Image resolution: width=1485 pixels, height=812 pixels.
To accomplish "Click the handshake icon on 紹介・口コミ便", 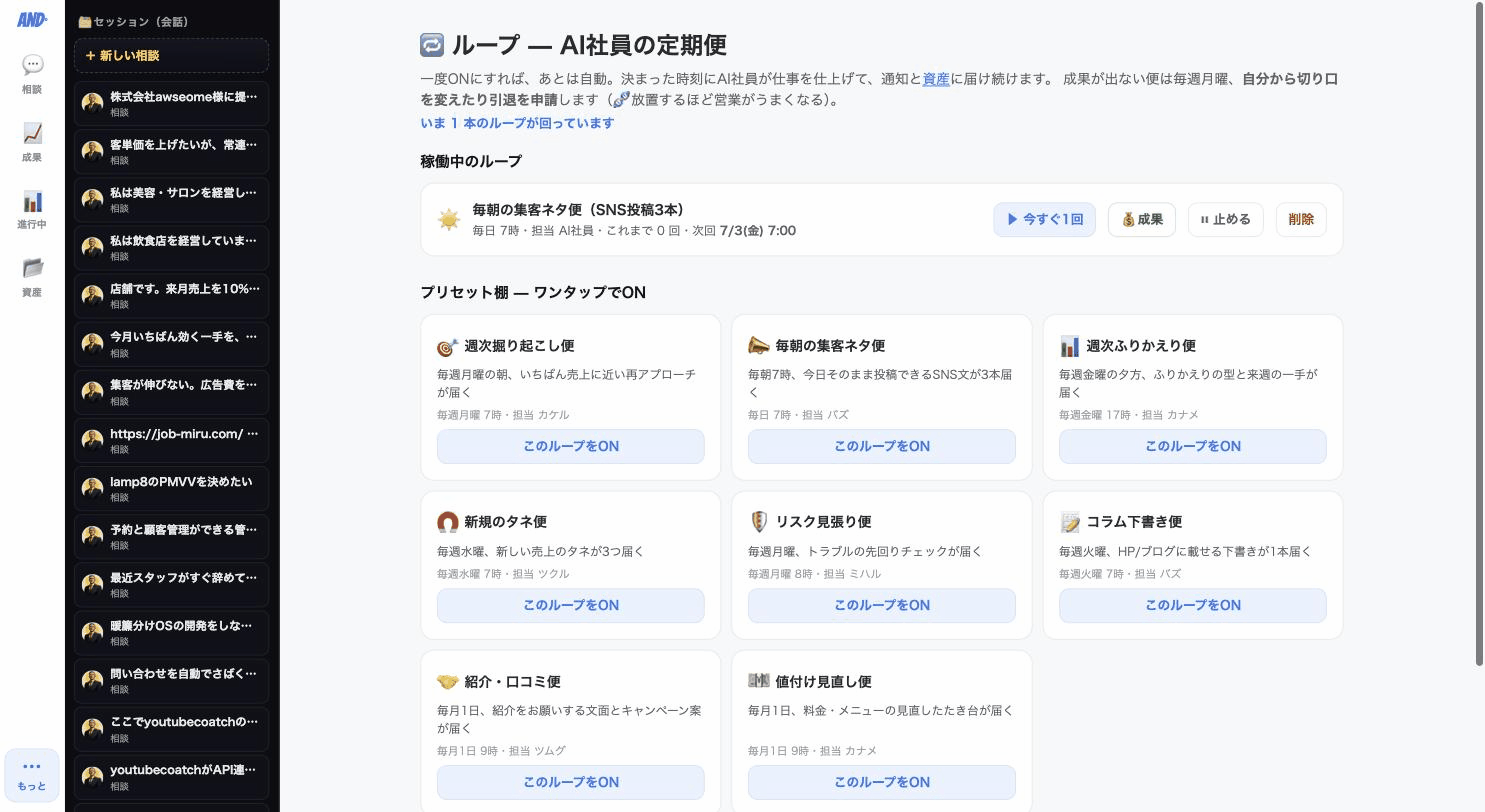I will point(447,682).
